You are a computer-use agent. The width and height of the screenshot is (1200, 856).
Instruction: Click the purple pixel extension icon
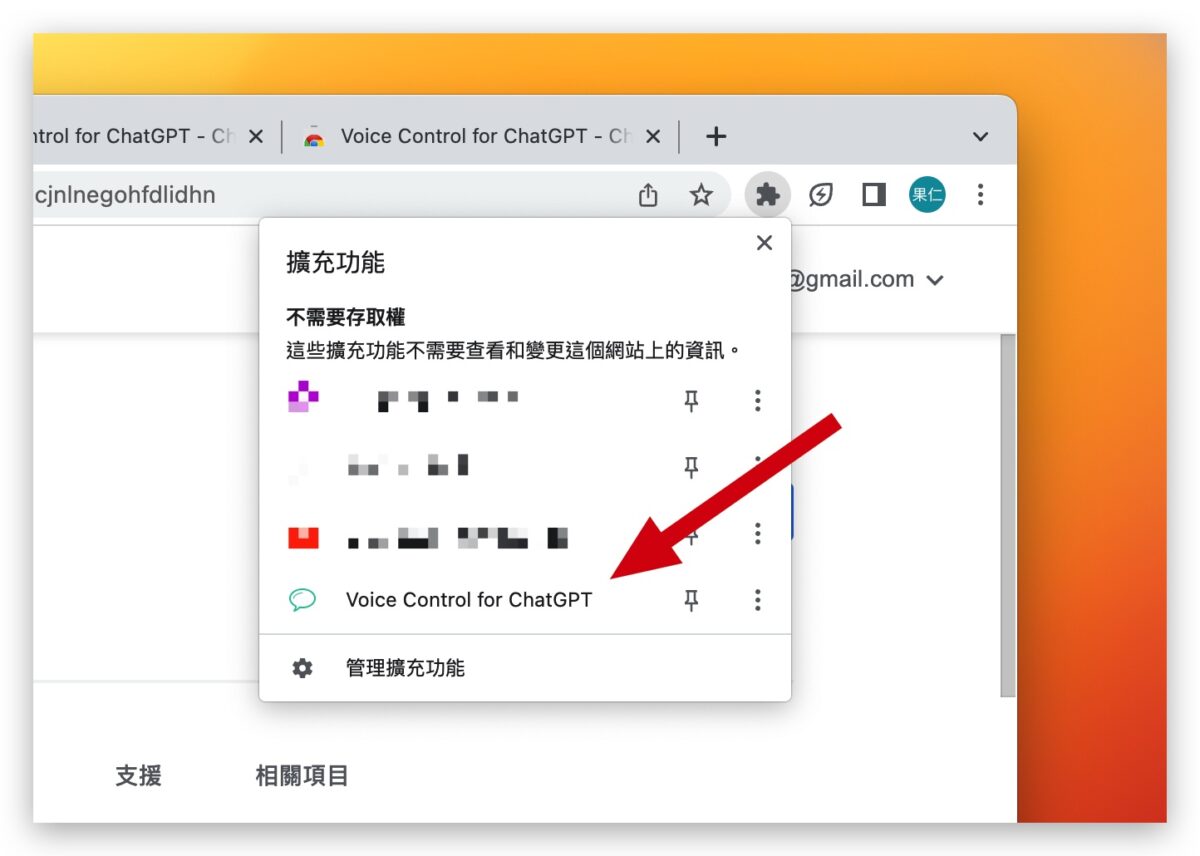click(303, 397)
